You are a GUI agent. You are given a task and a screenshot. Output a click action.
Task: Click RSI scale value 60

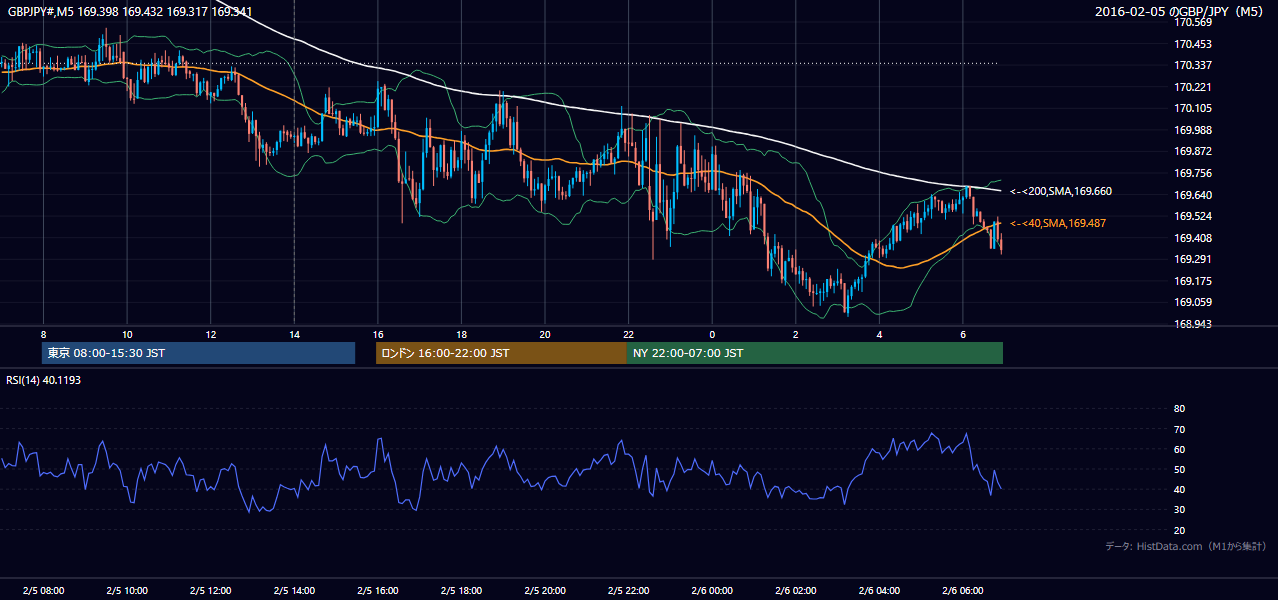[x=1180, y=449]
